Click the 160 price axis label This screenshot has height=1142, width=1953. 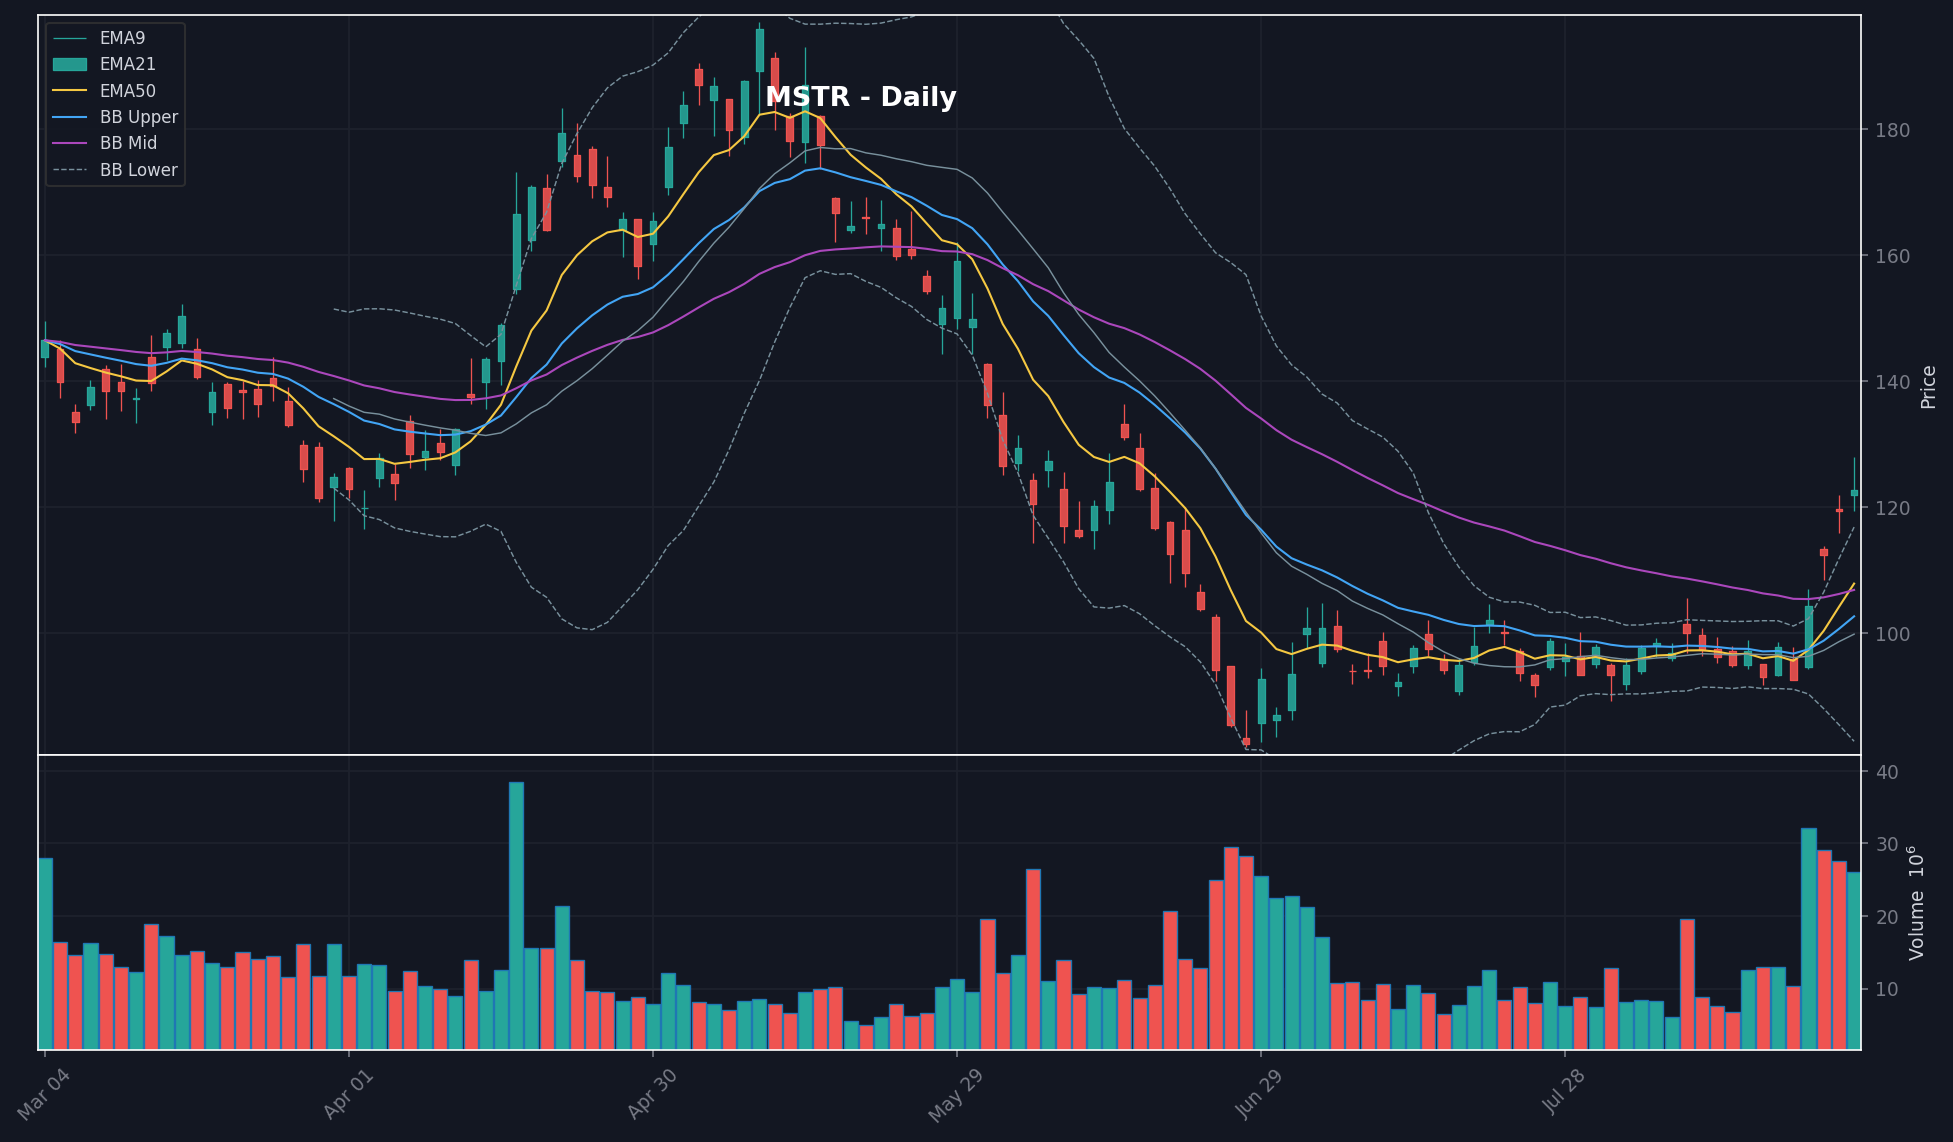point(1892,256)
